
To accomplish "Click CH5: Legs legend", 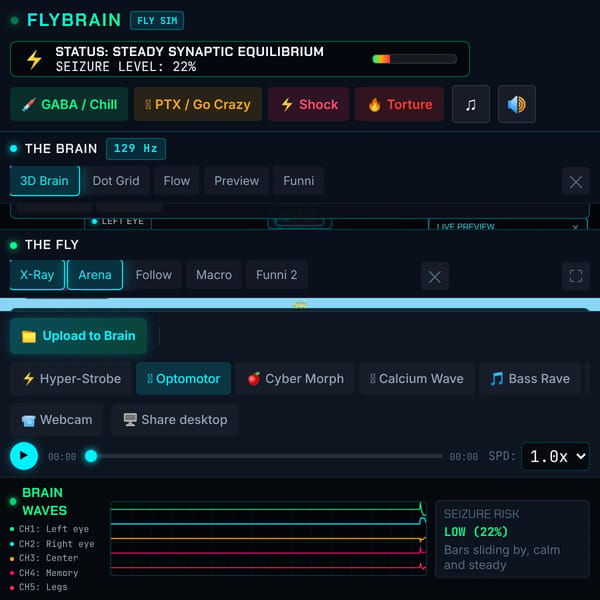I will [39, 587].
